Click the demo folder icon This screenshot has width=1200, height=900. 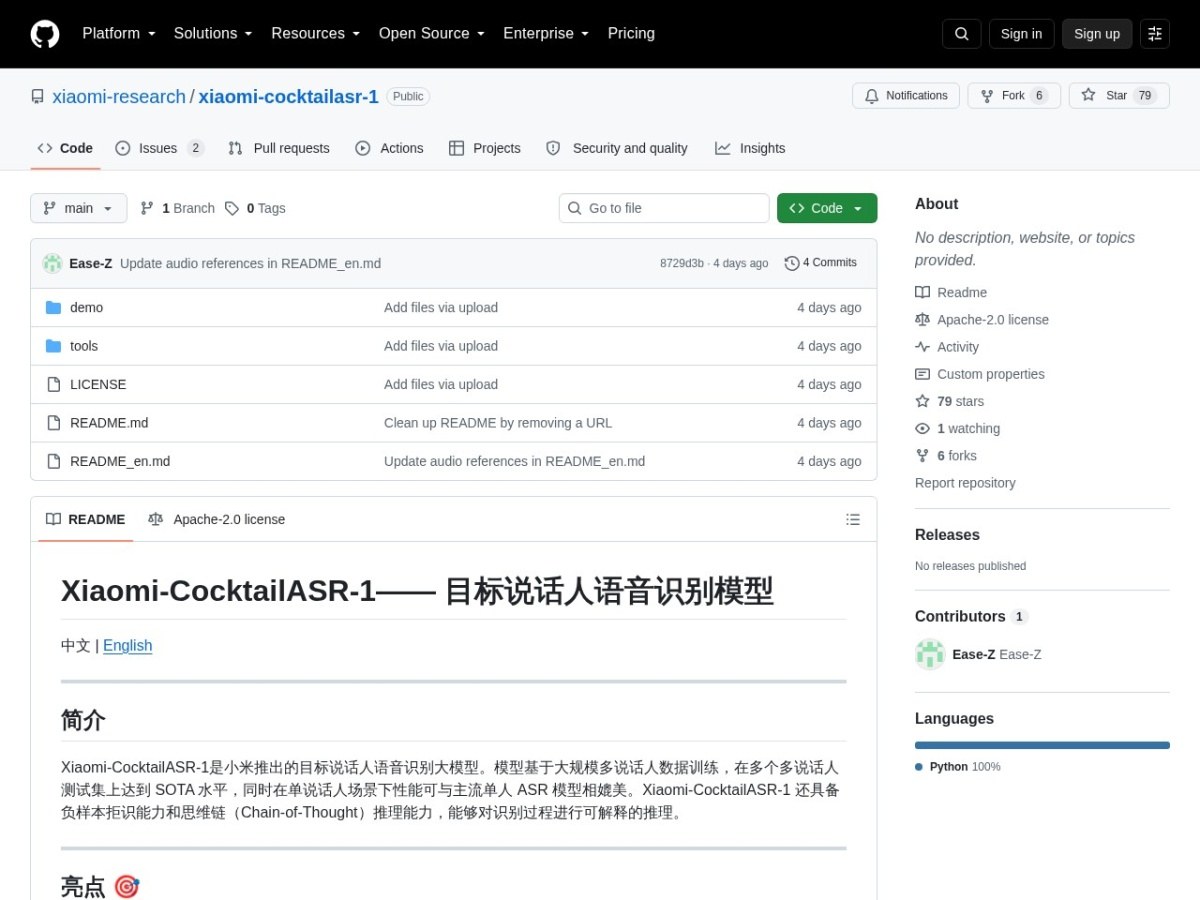coord(54,308)
